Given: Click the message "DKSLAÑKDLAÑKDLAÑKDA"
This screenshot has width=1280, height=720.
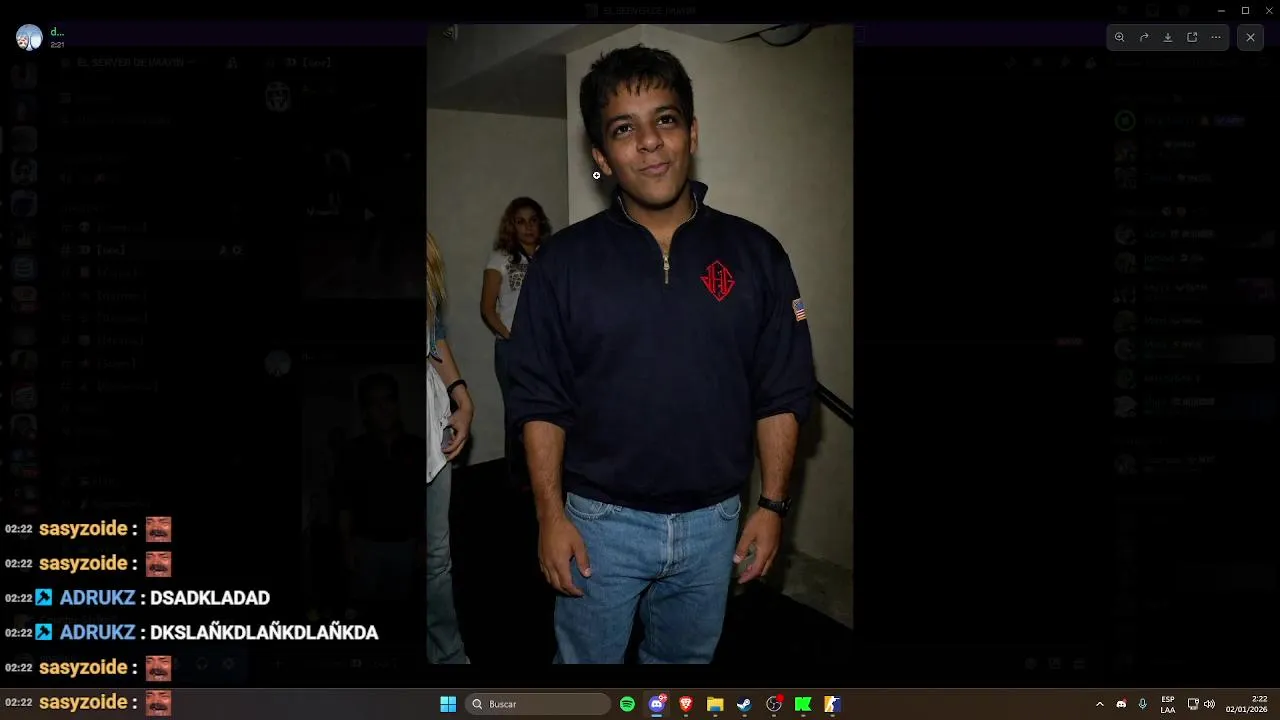Looking at the screenshot, I should (x=264, y=633).
